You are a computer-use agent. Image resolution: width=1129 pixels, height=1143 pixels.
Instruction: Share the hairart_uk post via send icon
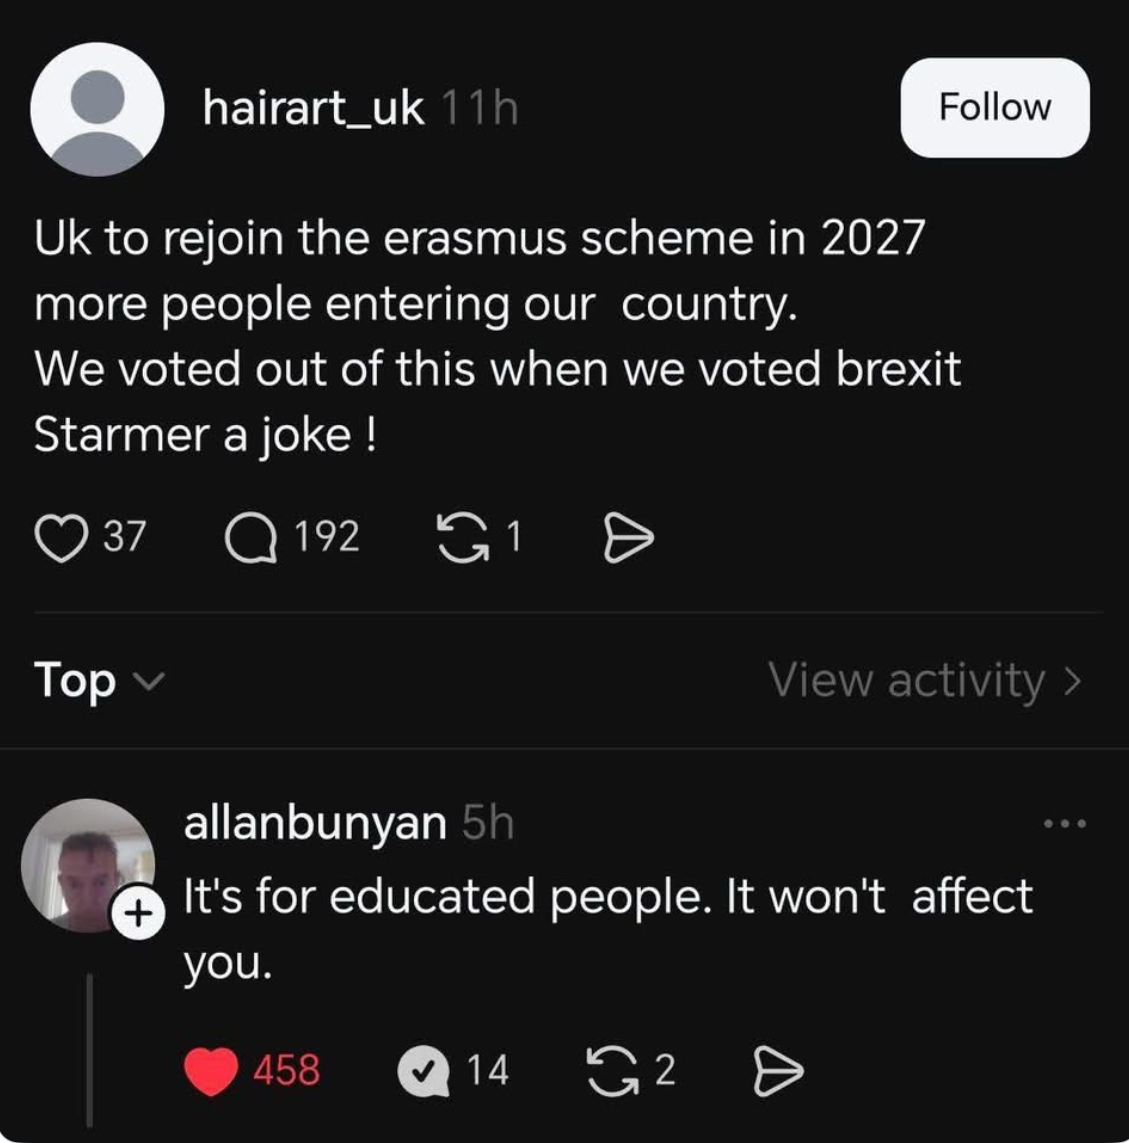click(630, 540)
